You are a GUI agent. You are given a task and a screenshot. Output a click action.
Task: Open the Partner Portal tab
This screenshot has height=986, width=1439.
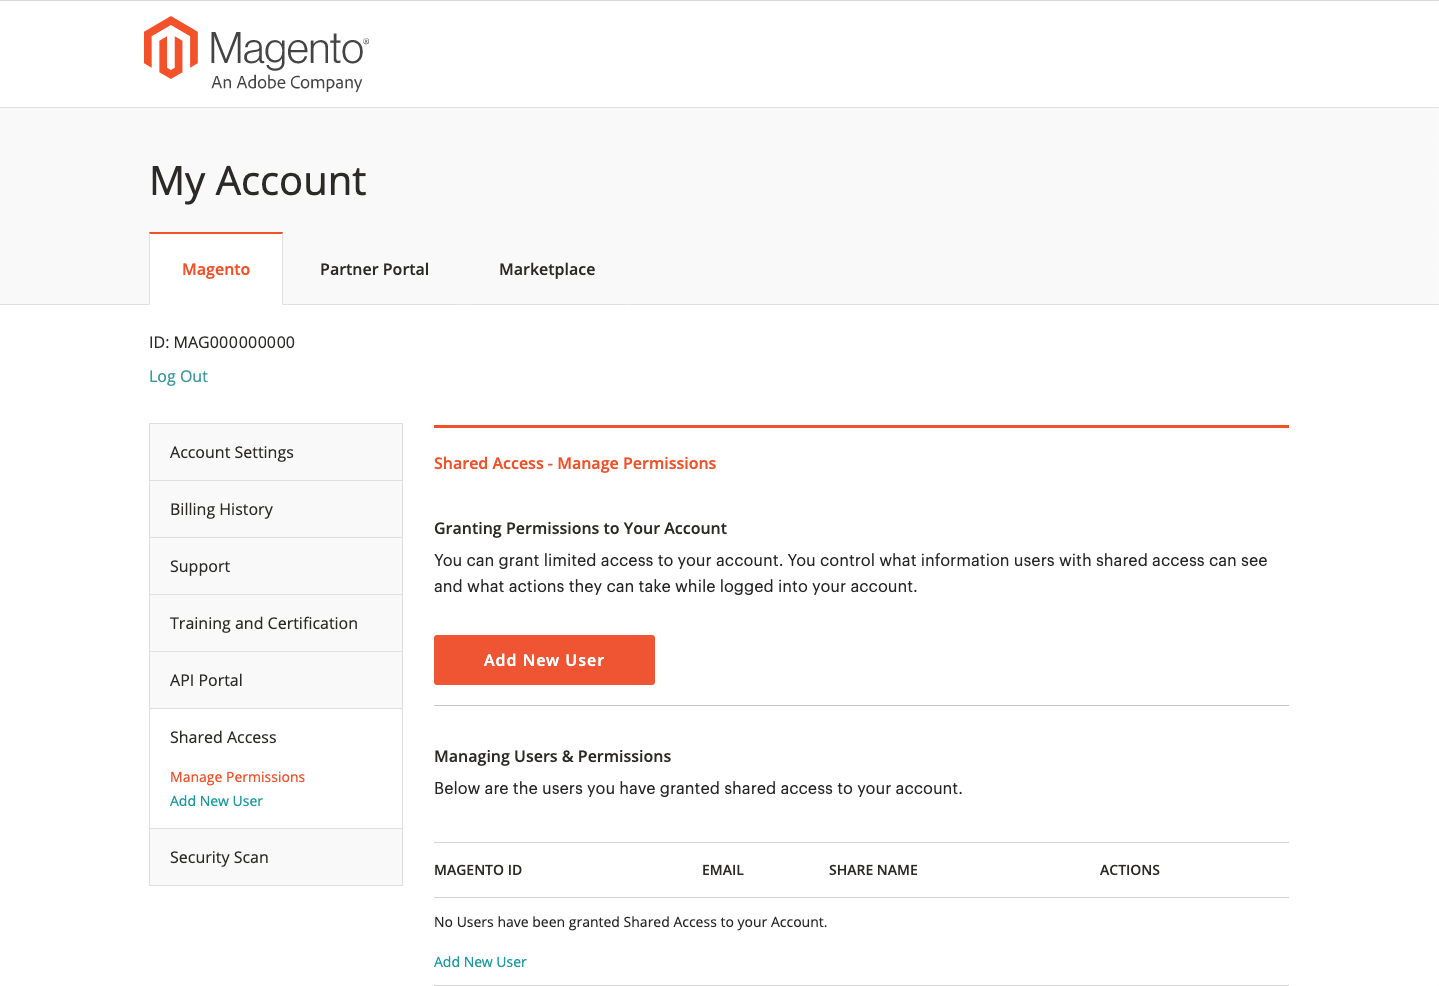click(374, 269)
